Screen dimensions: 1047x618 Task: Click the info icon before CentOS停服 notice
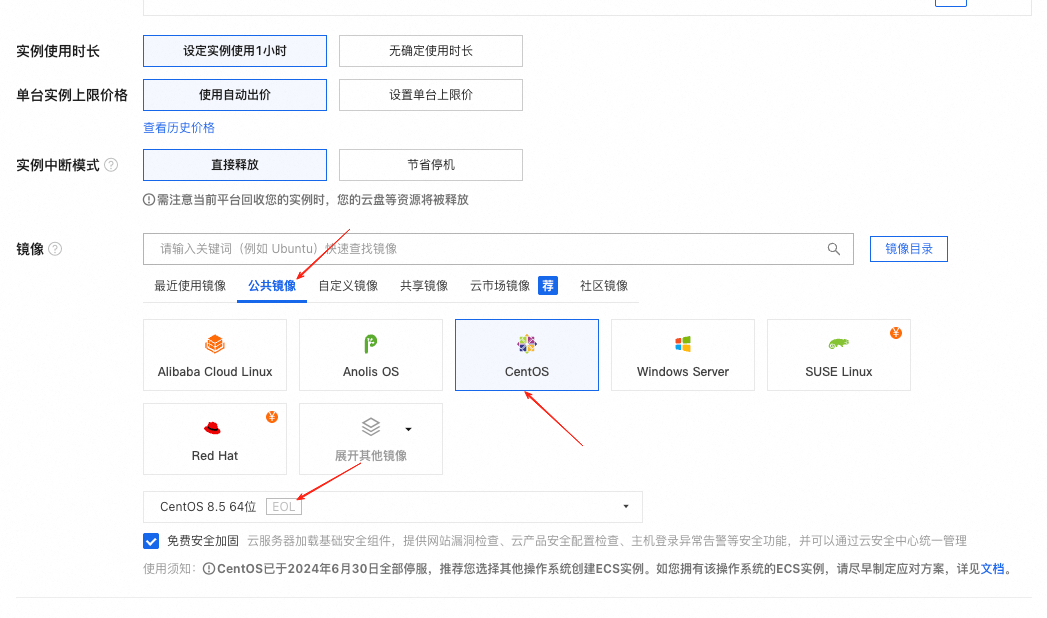pyautogui.click(x=209, y=569)
